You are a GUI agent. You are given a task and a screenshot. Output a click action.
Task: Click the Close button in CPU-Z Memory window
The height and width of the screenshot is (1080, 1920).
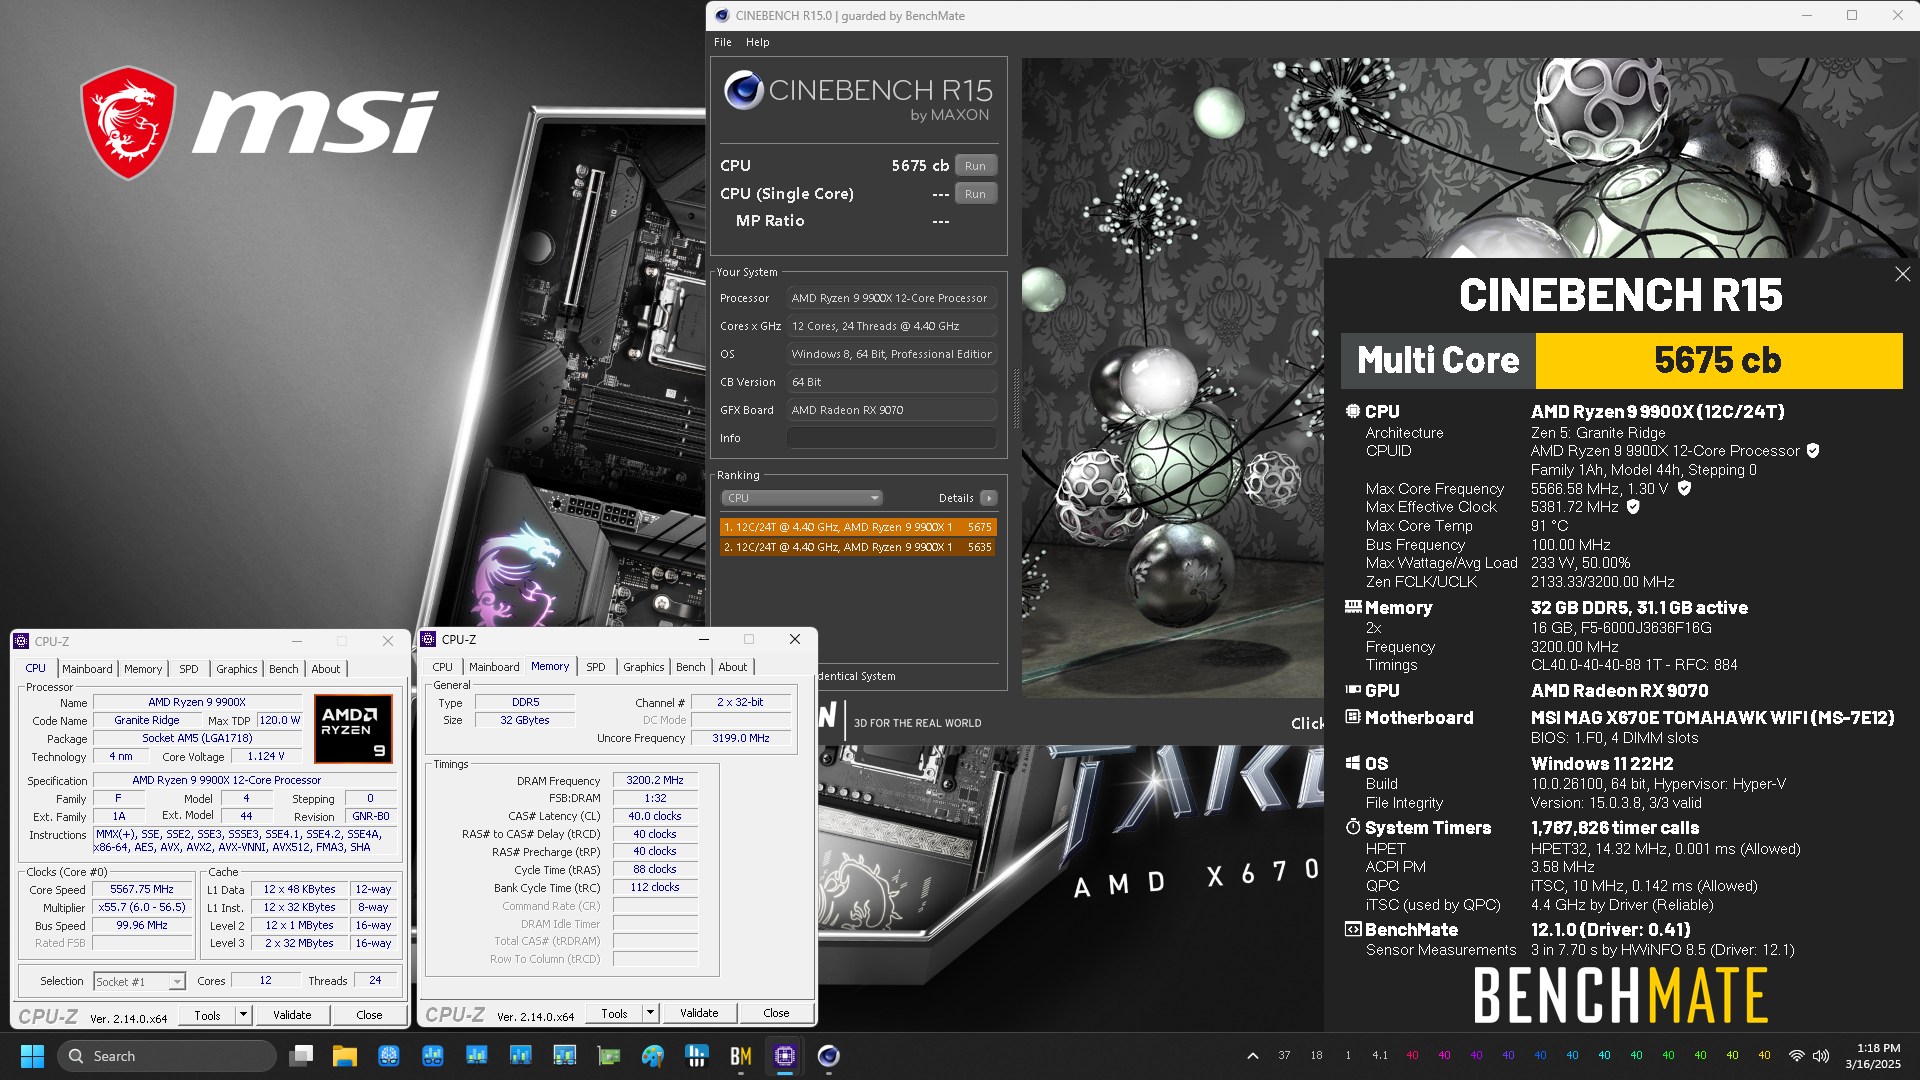pyautogui.click(x=776, y=1013)
